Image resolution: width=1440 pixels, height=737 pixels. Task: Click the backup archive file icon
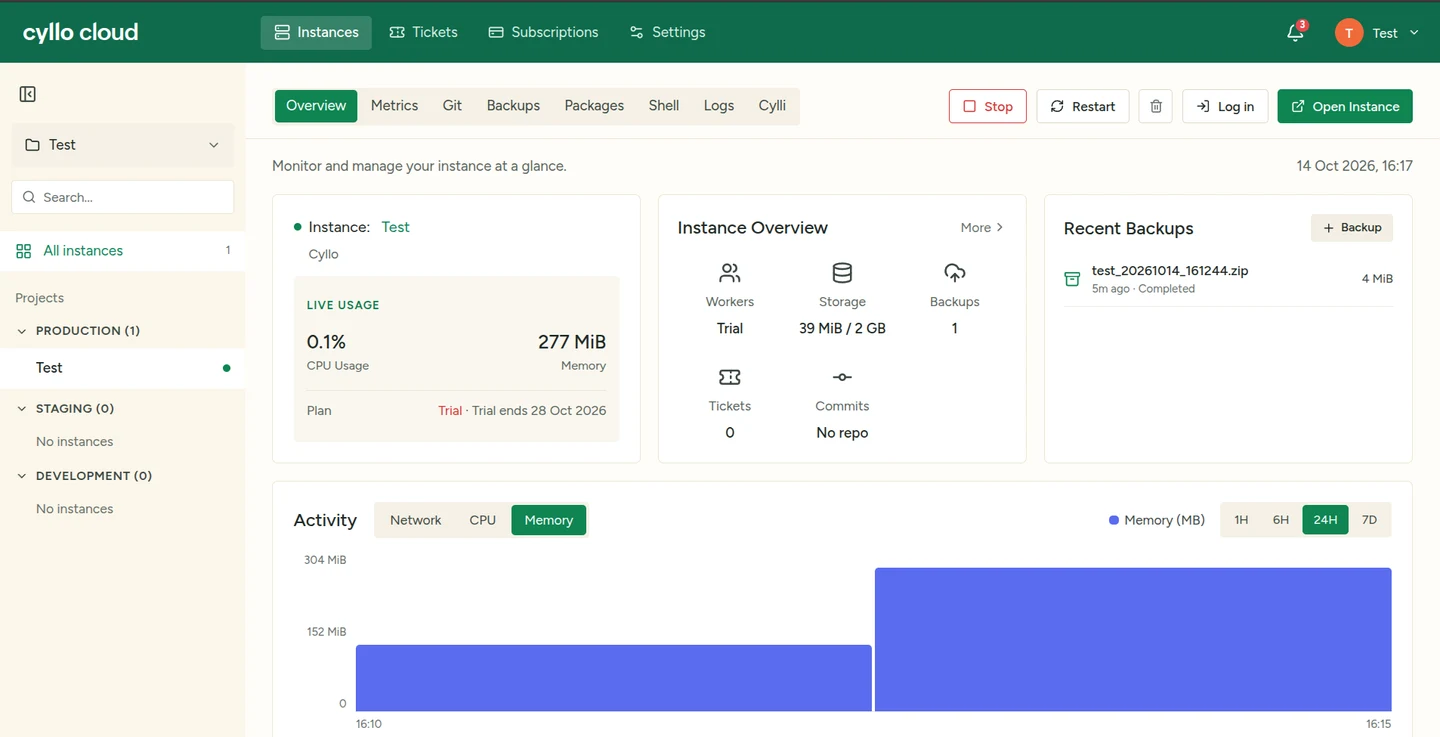[1072, 279]
